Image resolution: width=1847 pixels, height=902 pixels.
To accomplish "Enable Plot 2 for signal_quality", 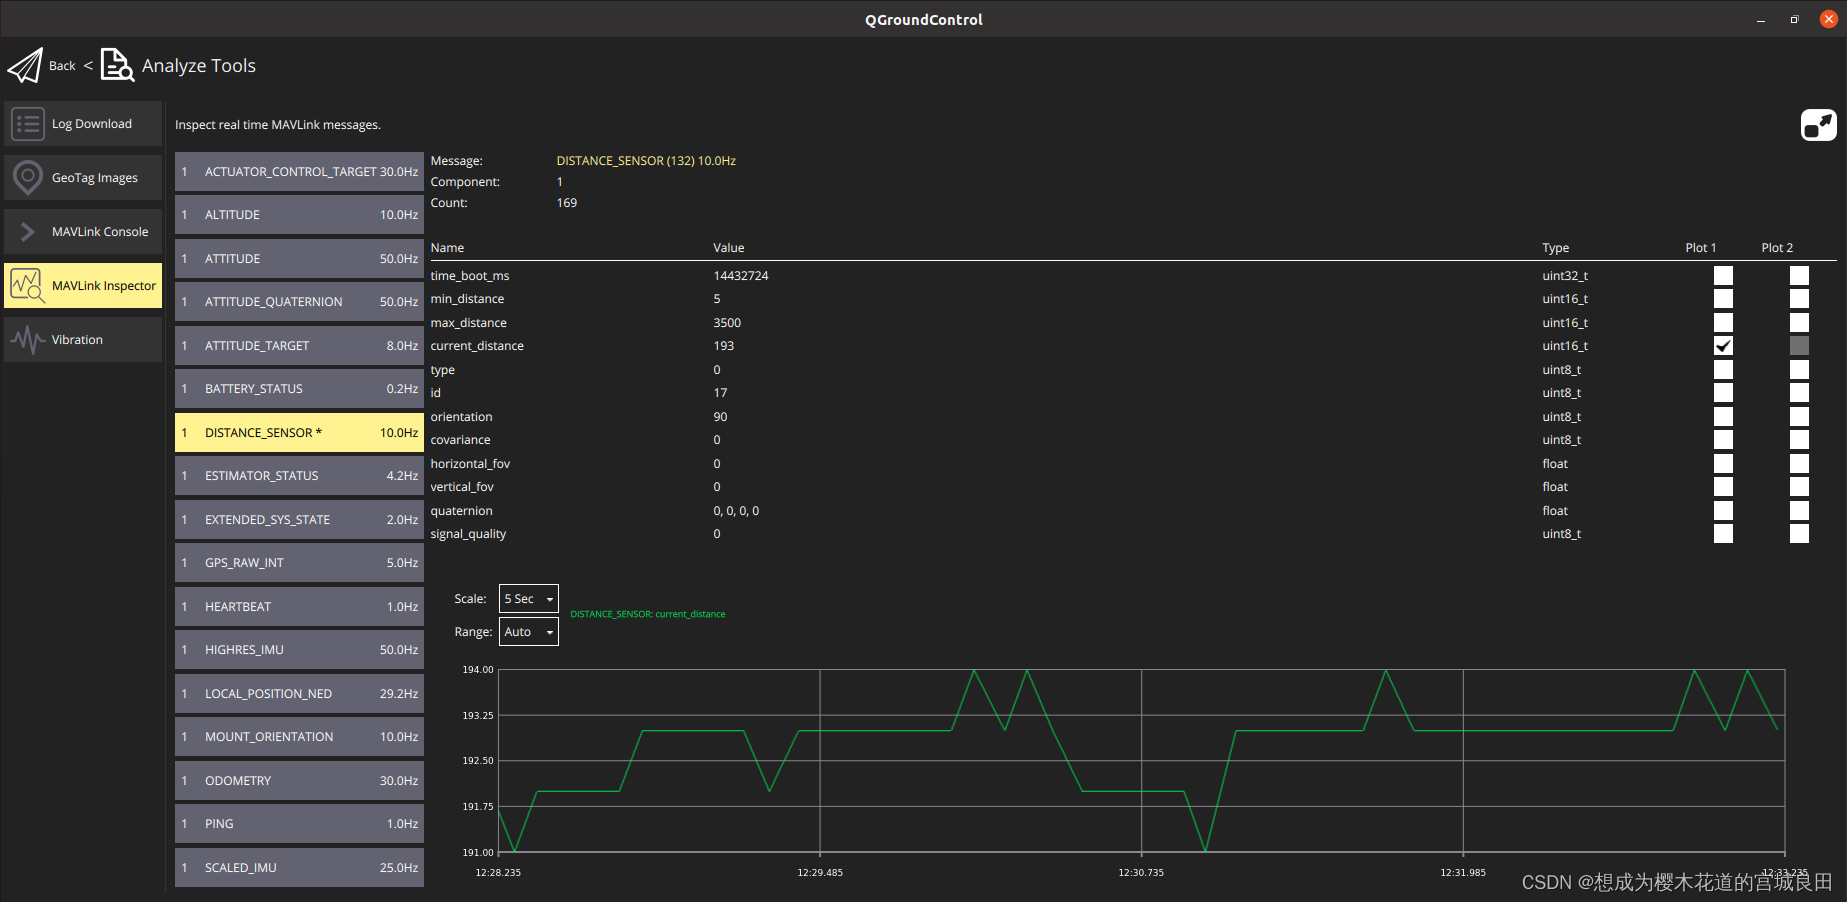I will click(1799, 534).
